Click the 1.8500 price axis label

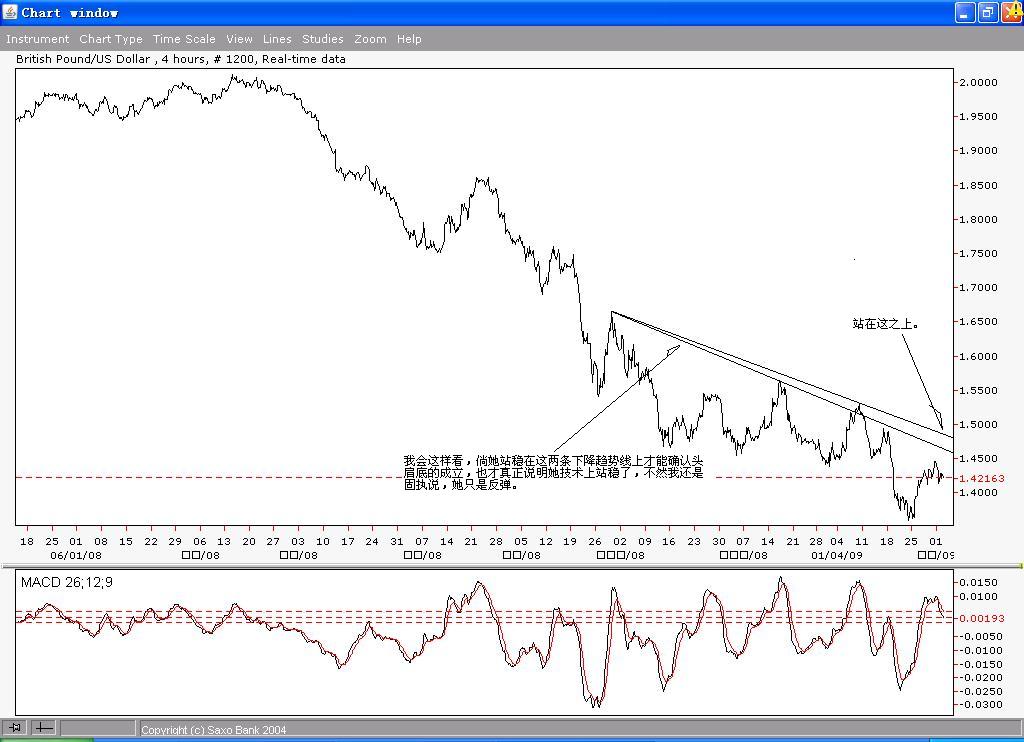click(x=978, y=186)
